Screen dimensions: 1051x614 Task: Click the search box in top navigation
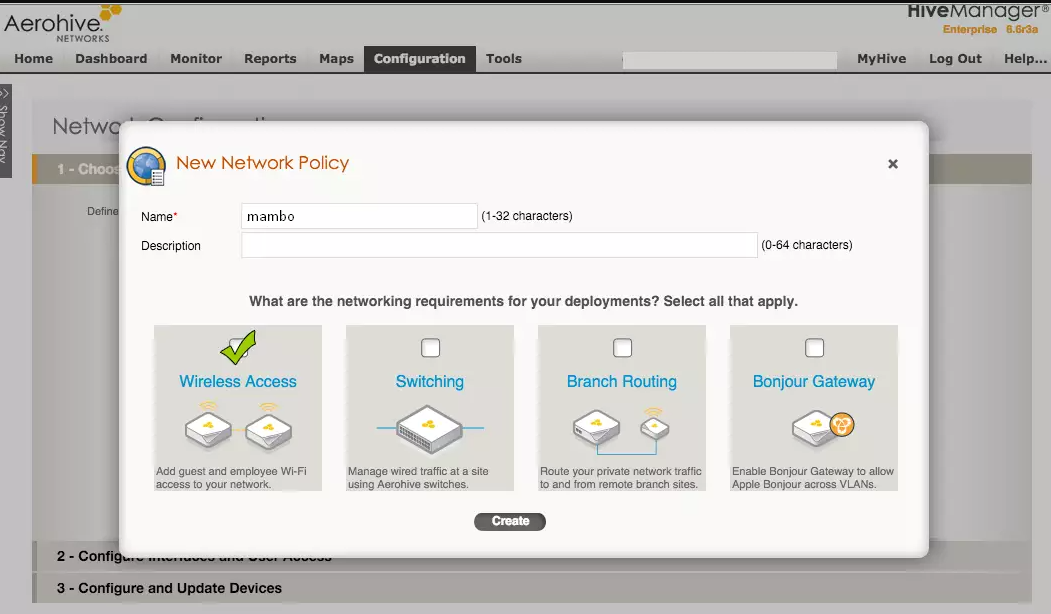point(729,60)
